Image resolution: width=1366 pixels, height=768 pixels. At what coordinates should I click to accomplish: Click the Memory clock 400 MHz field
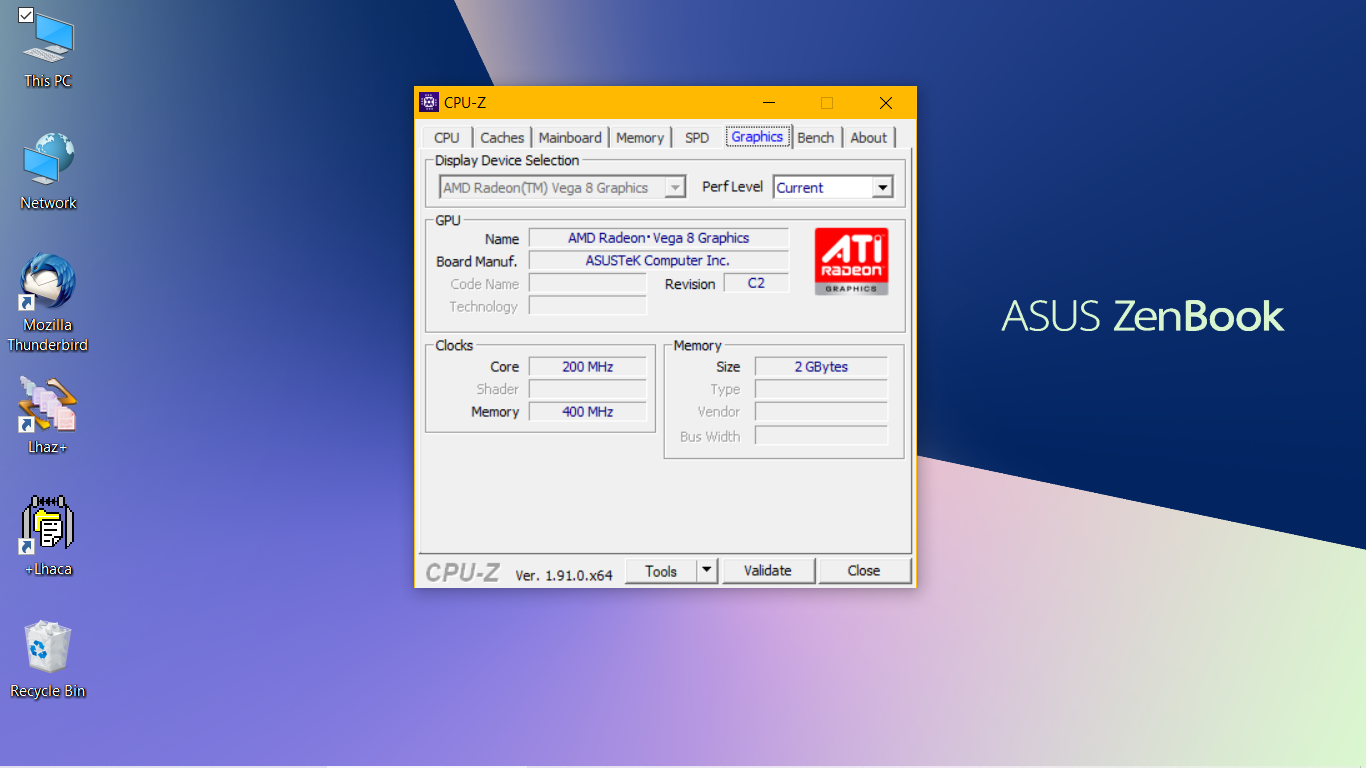click(588, 412)
